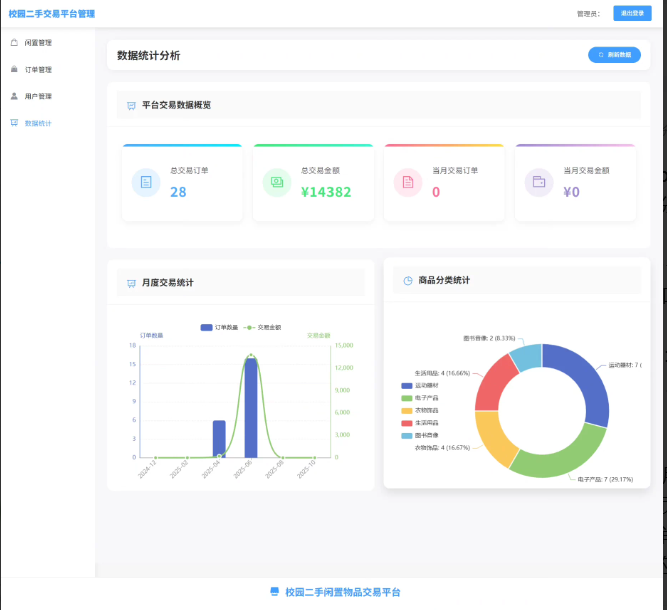
Task: Click the 数据统计分析 page title
Action: coord(148,55)
